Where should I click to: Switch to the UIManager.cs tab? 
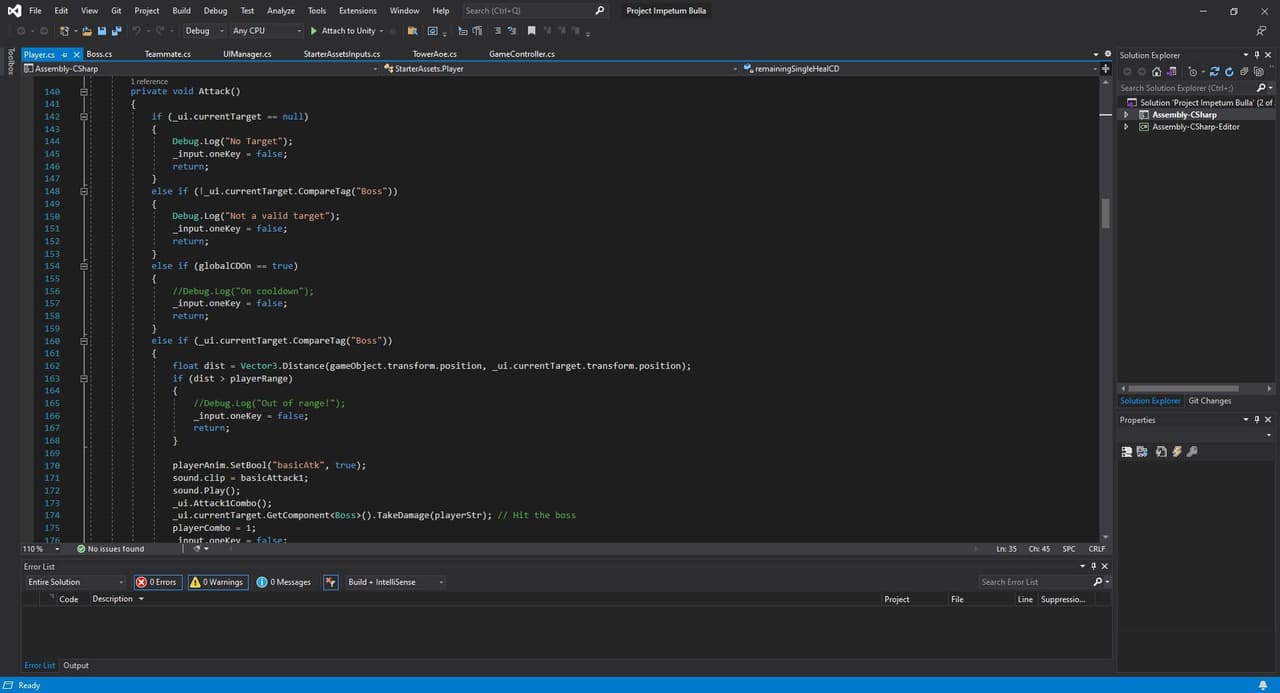tap(247, 54)
